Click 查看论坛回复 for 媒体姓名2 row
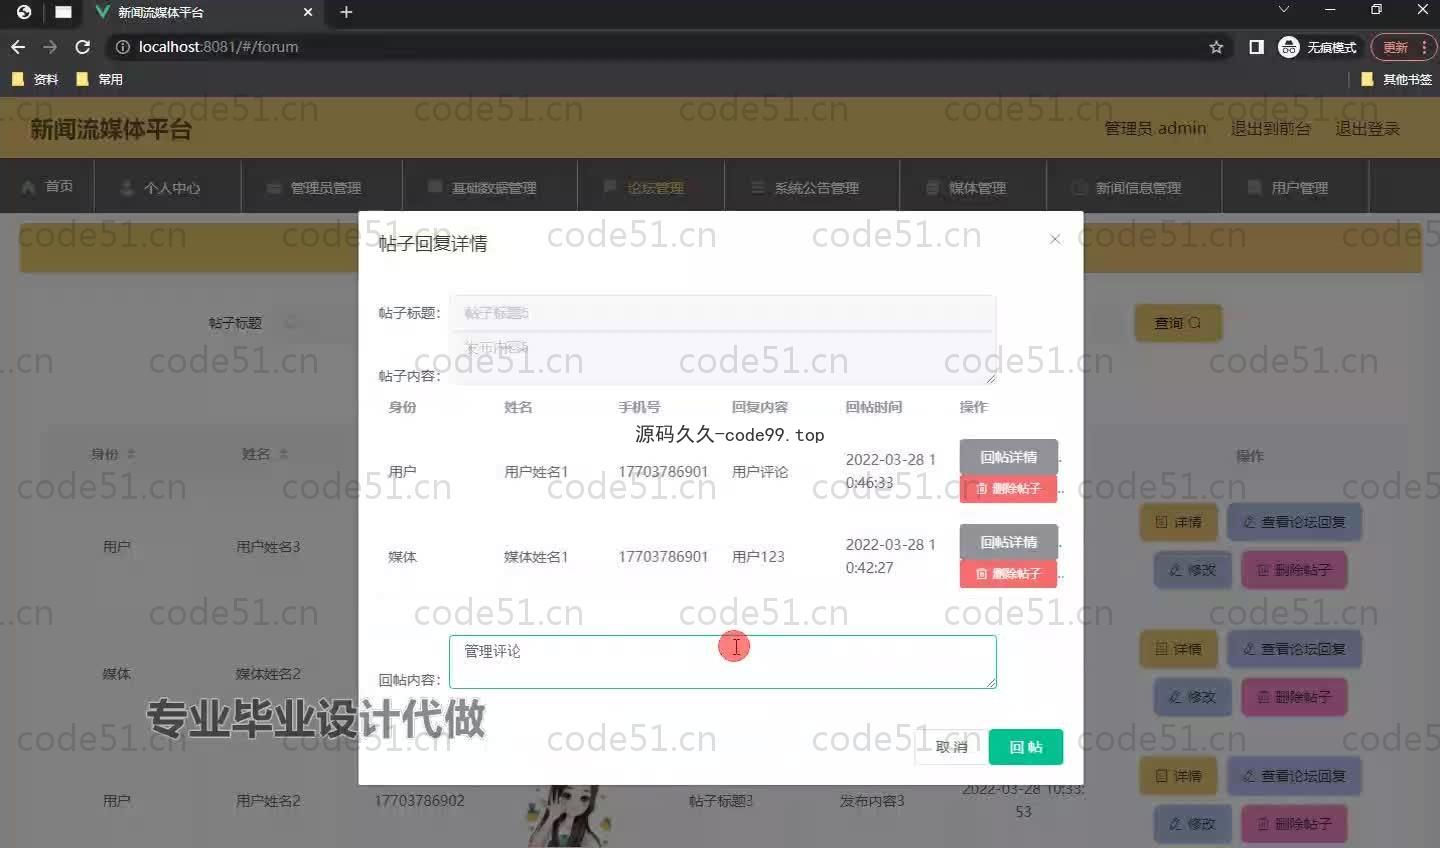Image resolution: width=1440 pixels, height=848 pixels. point(1294,649)
